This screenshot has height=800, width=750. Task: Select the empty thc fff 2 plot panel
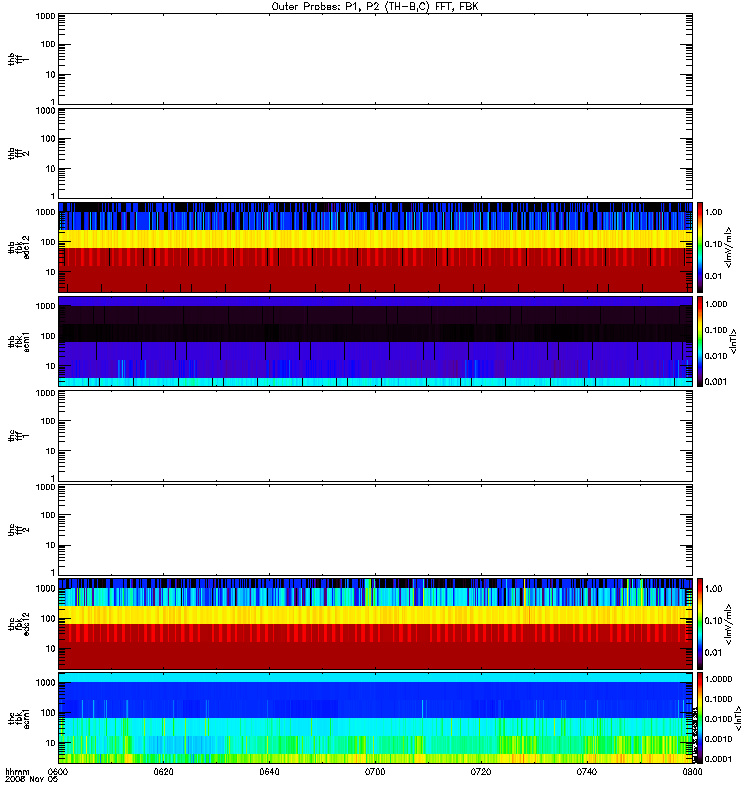376,530
